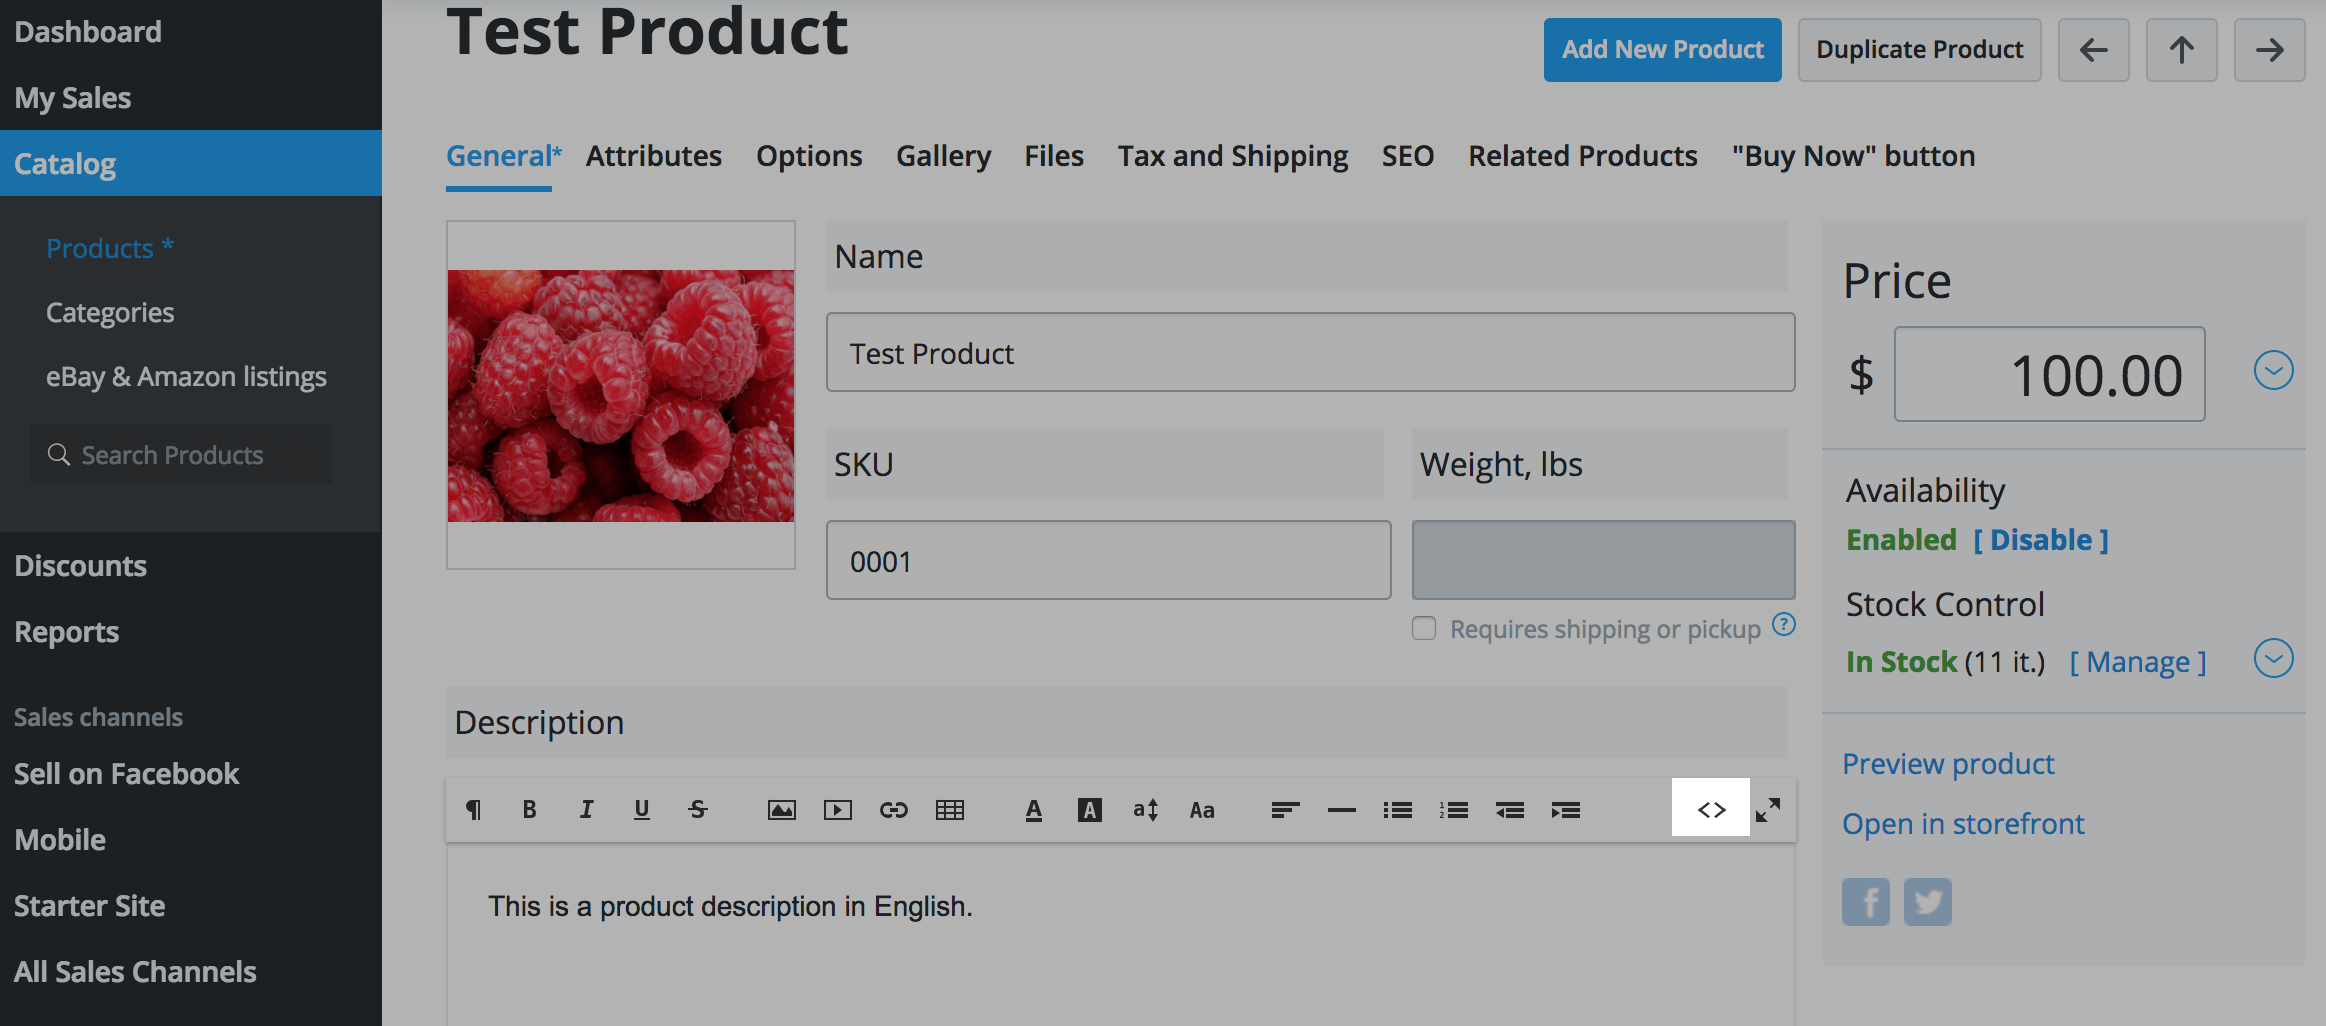
Task: Expand the Price options chevron
Action: (2273, 371)
